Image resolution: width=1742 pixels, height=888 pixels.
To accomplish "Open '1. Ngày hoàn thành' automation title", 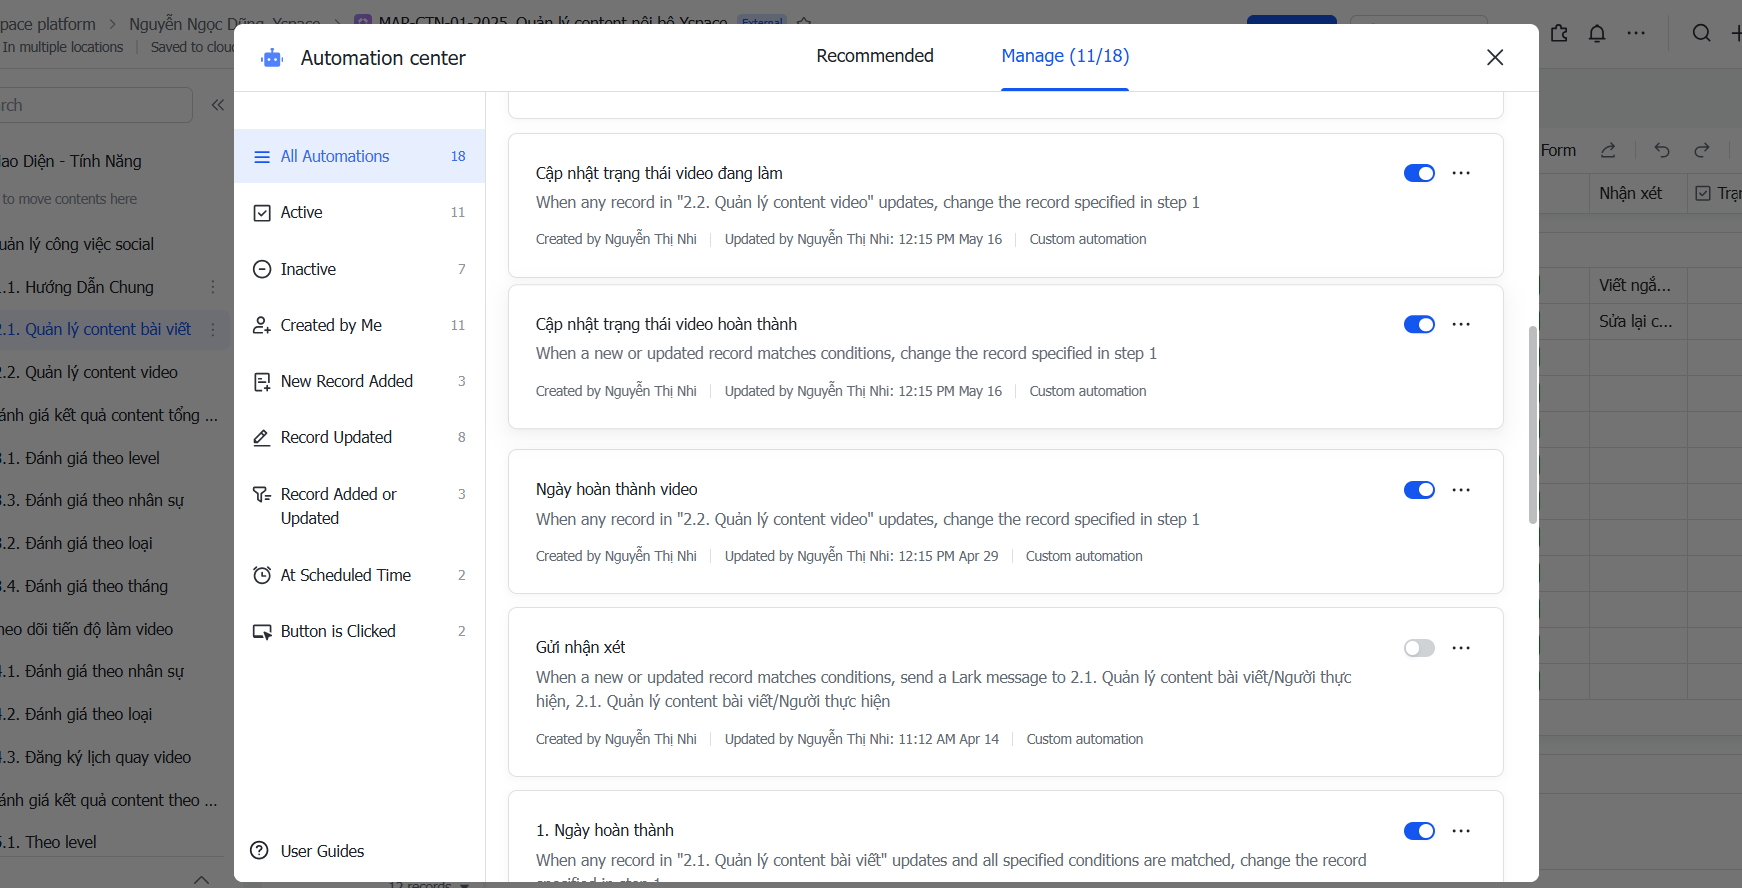I will [604, 830].
